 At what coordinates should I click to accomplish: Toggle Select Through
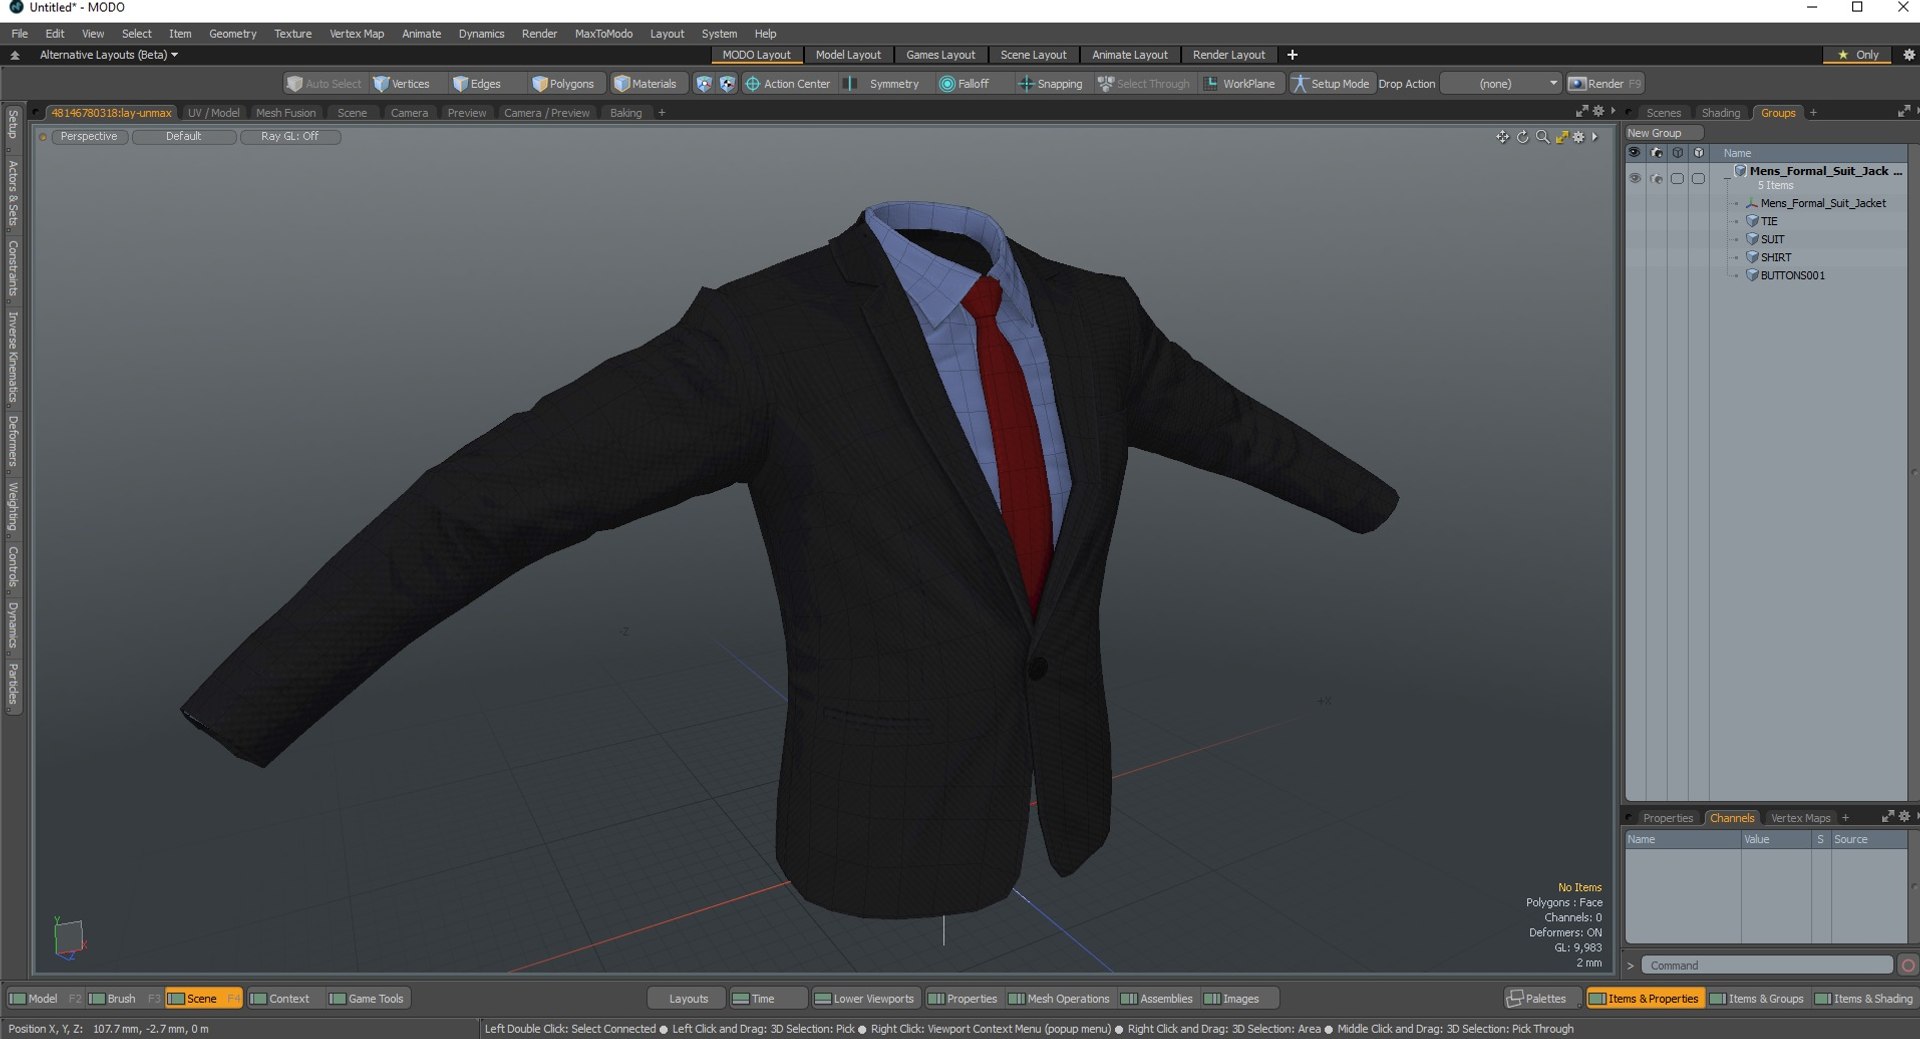point(1143,84)
